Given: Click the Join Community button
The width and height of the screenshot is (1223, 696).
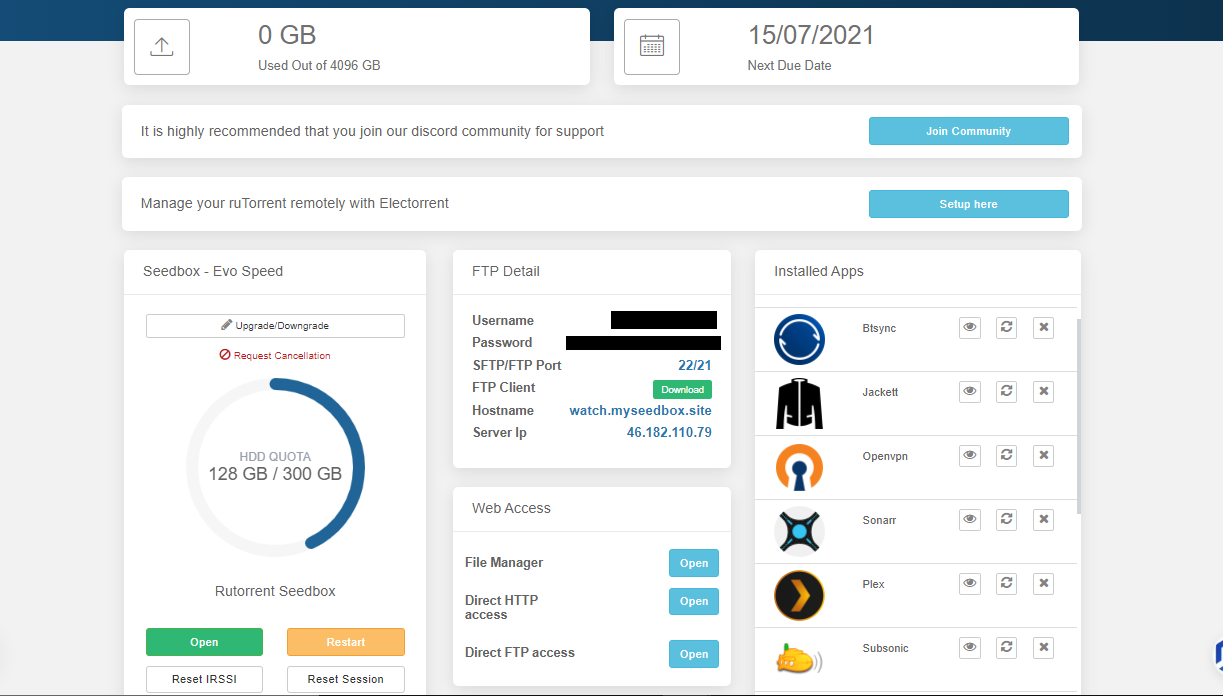Looking at the screenshot, I should point(968,131).
